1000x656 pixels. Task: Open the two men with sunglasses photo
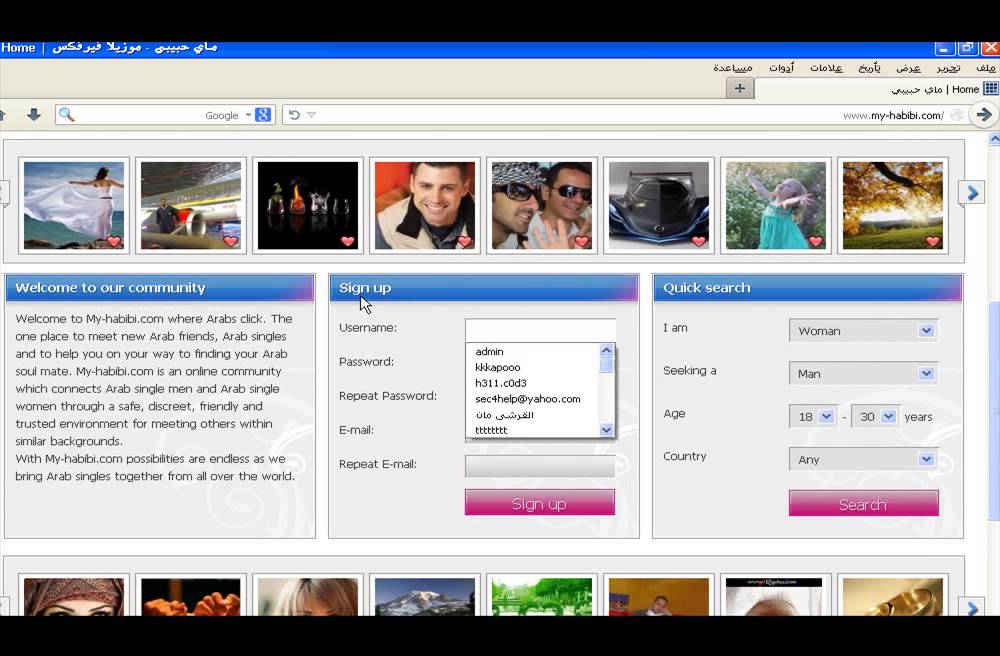click(x=542, y=205)
